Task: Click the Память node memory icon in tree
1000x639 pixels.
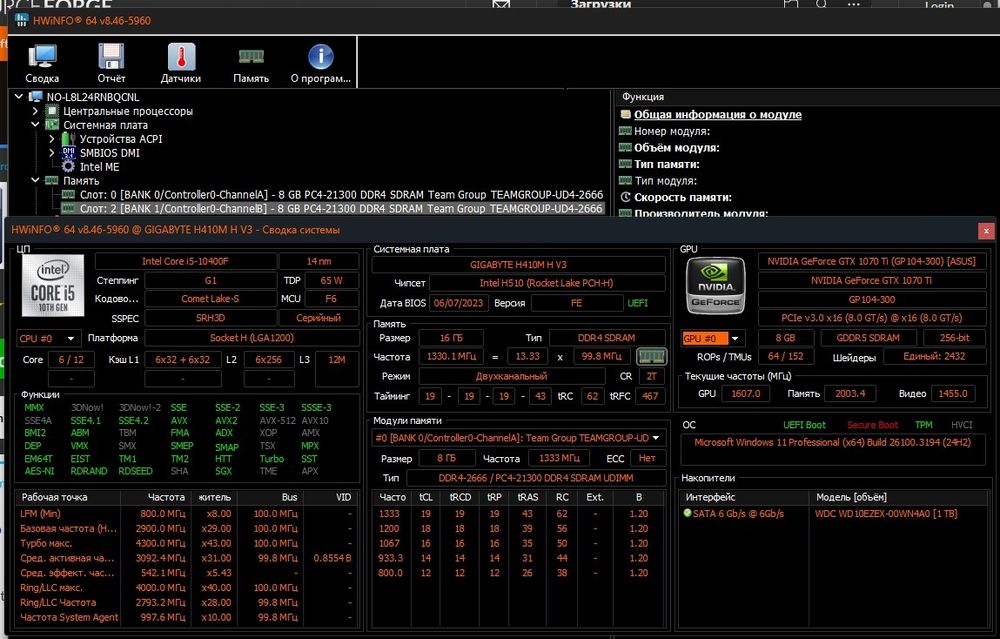Action: [x=52, y=180]
